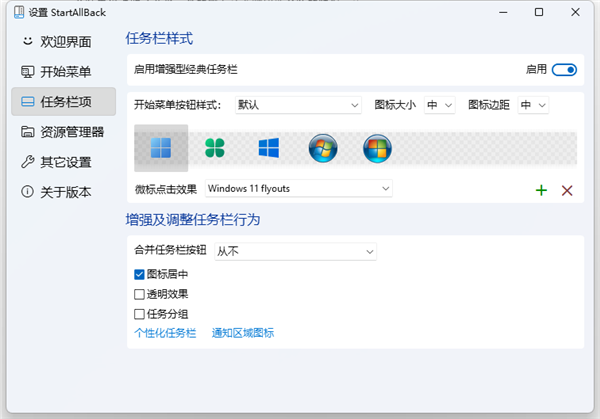This screenshot has width=600, height=419.
Task: Open the 个性化任务栏 link
Action: [165, 333]
